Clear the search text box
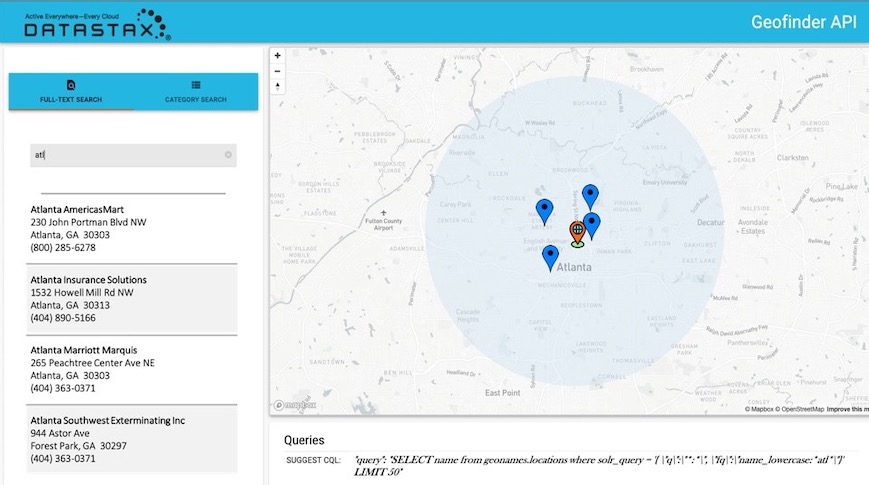Screen dimensions: 869x485 [x=228, y=155]
